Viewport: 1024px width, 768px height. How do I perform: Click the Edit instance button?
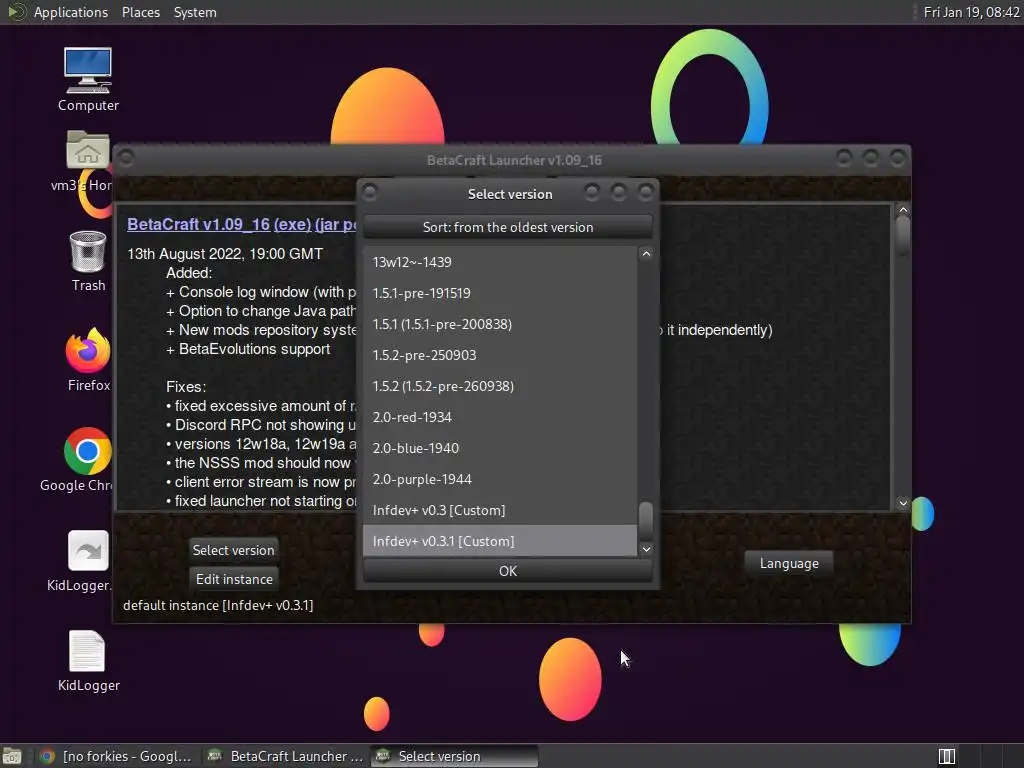(x=234, y=579)
